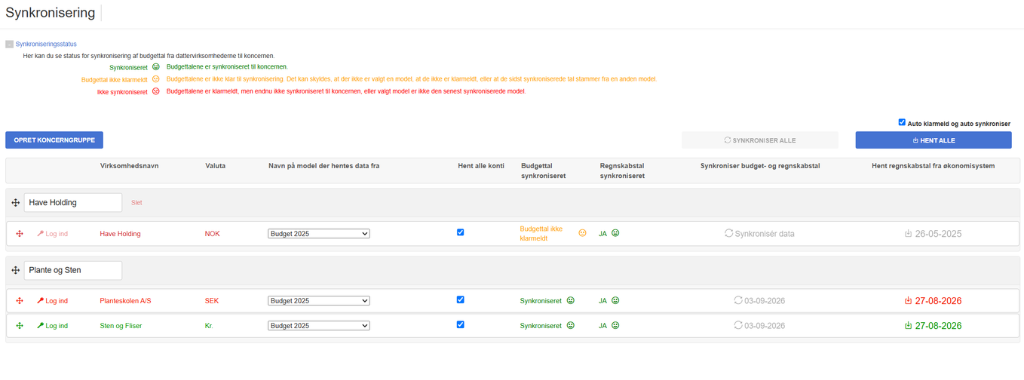Click the HENT ALLE button
1024x380 pixels.
(933, 140)
